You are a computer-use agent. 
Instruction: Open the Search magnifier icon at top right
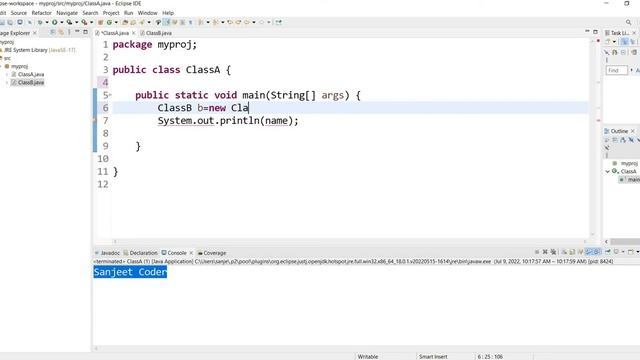tap(629, 22)
